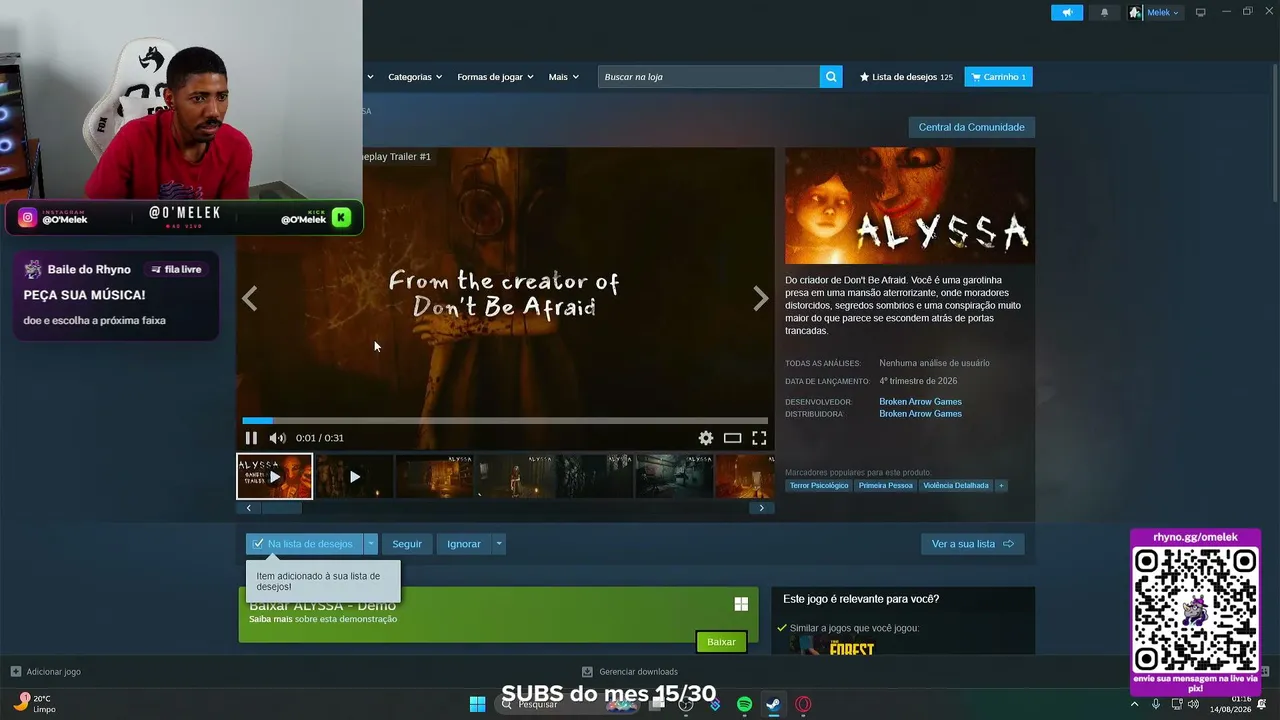Viewport: 1280px width, 720px height.
Task: Open the notifications bell
Action: 1105,13
